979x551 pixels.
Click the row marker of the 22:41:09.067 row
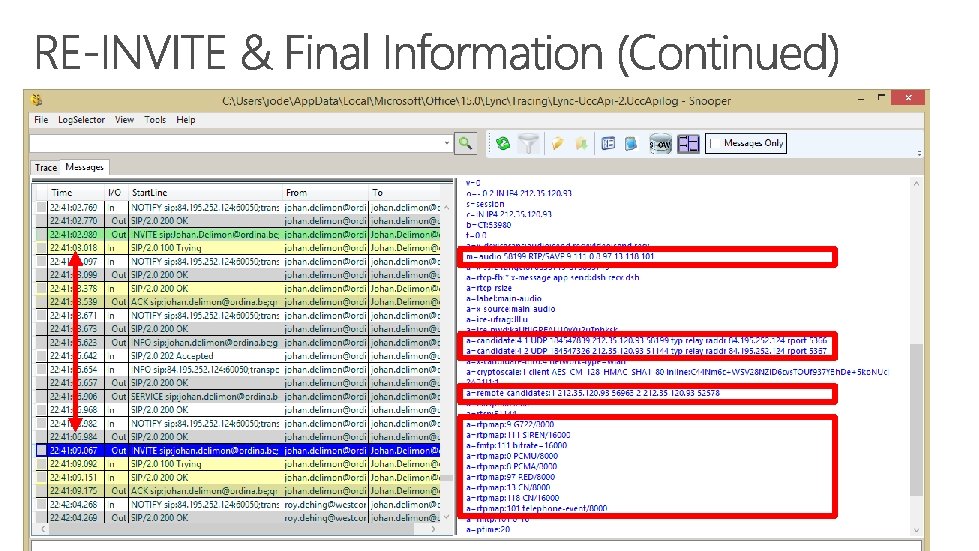[x=41, y=451]
